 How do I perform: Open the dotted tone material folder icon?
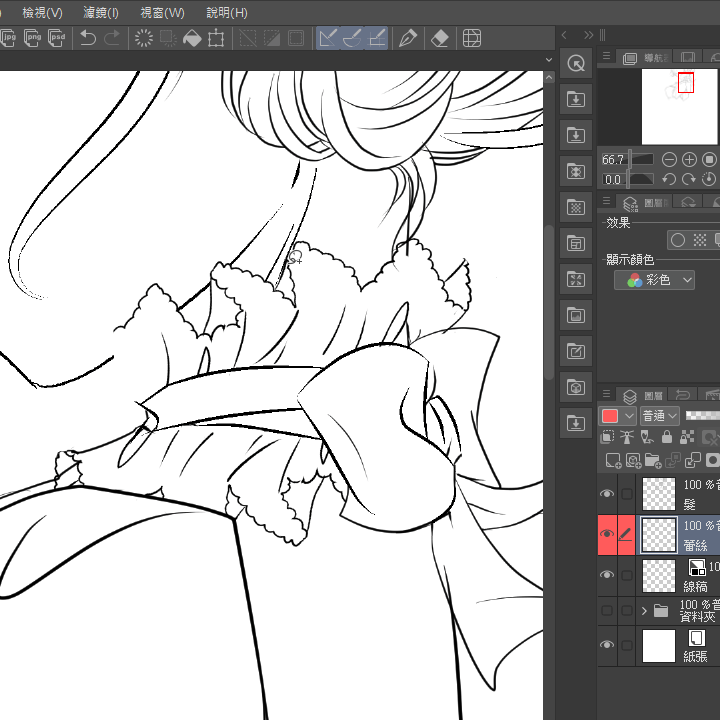tap(576, 207)
